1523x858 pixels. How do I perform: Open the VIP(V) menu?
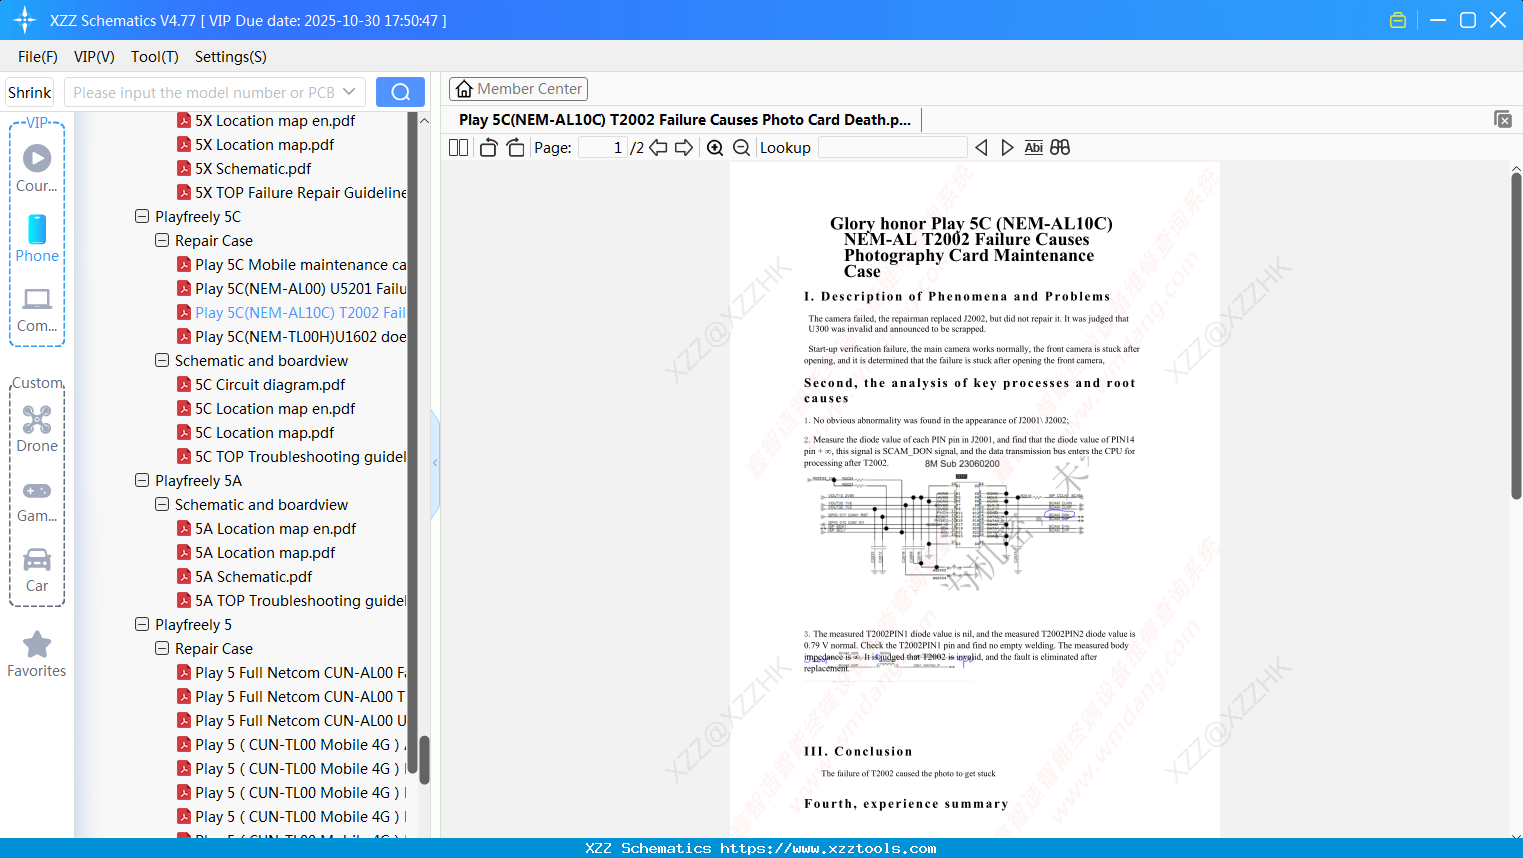(x=94, y=57)
